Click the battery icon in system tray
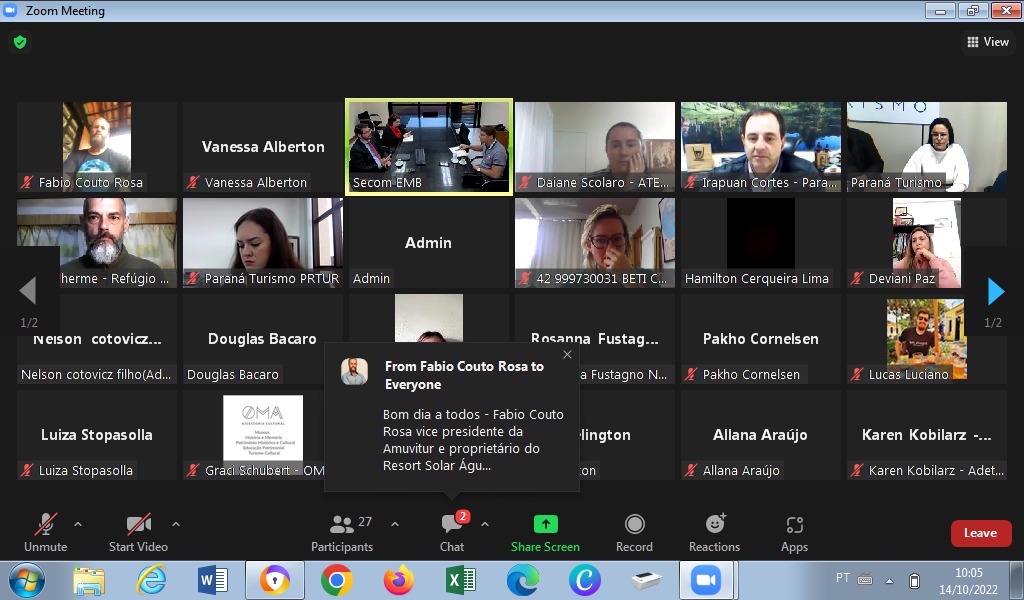This screenshot has height=600, width=1024. click(914, 580)
